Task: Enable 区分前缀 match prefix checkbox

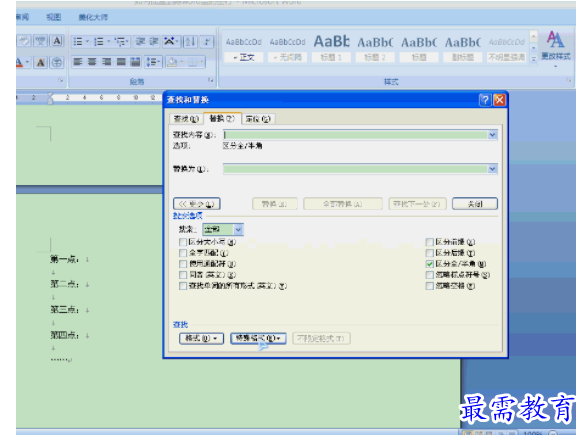Action: (x=430, y=242)
